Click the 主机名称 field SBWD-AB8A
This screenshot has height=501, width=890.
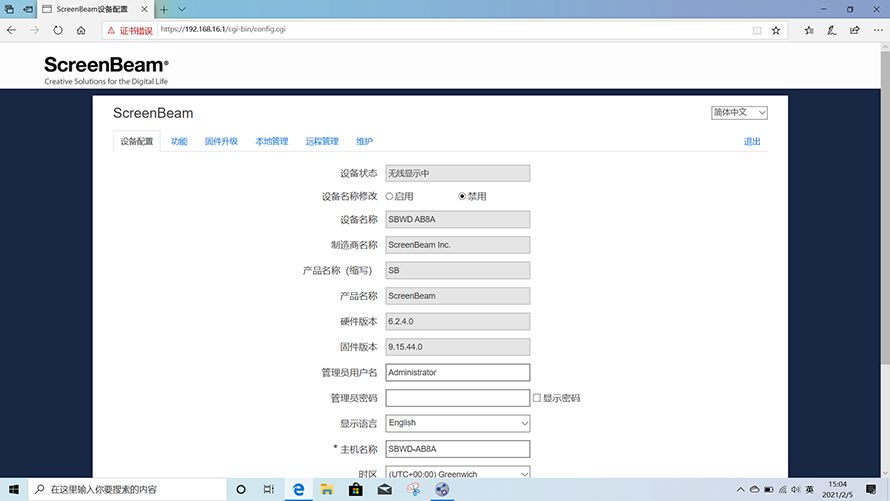(x=457, y=449)
